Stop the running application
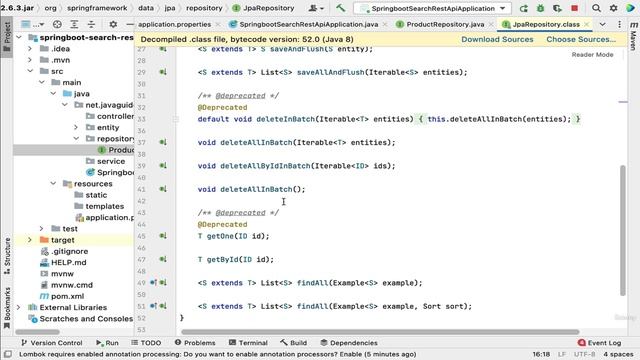This screenshot has height=360, width=640. 574,8
